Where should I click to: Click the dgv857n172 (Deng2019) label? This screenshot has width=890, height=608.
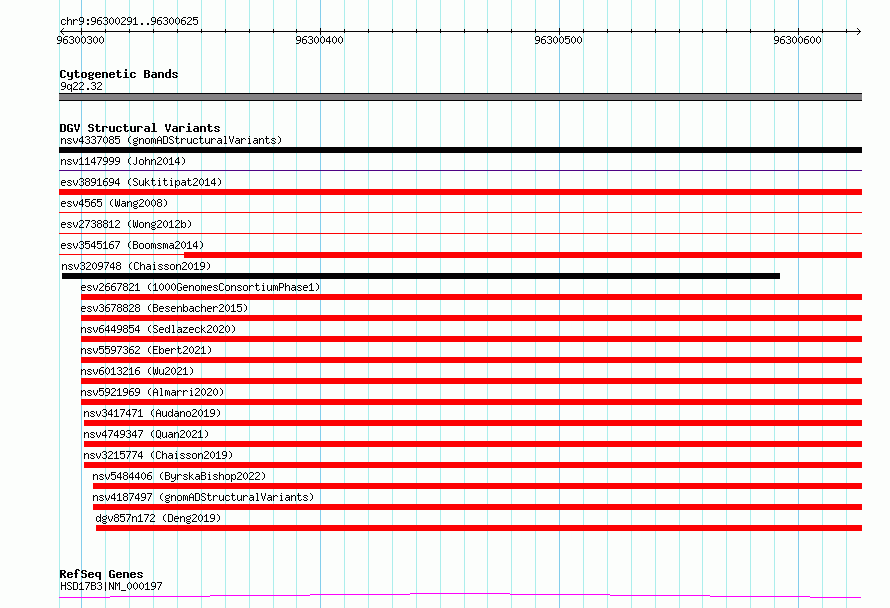click(158, 518)
